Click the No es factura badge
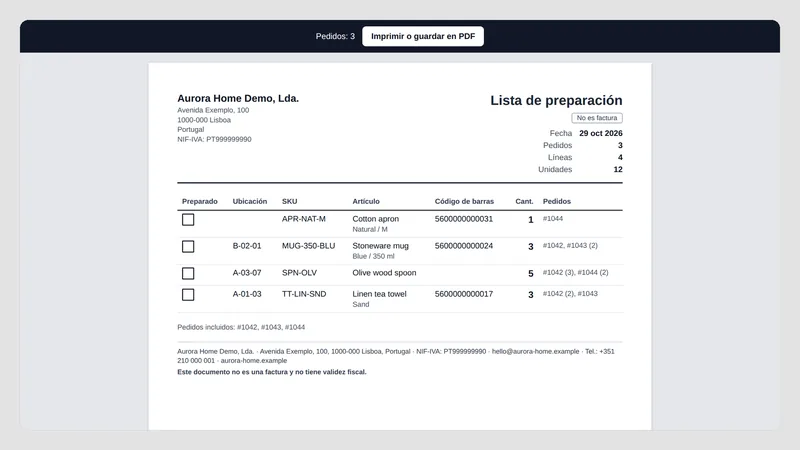The image size is (800, 450). (596, 118)
